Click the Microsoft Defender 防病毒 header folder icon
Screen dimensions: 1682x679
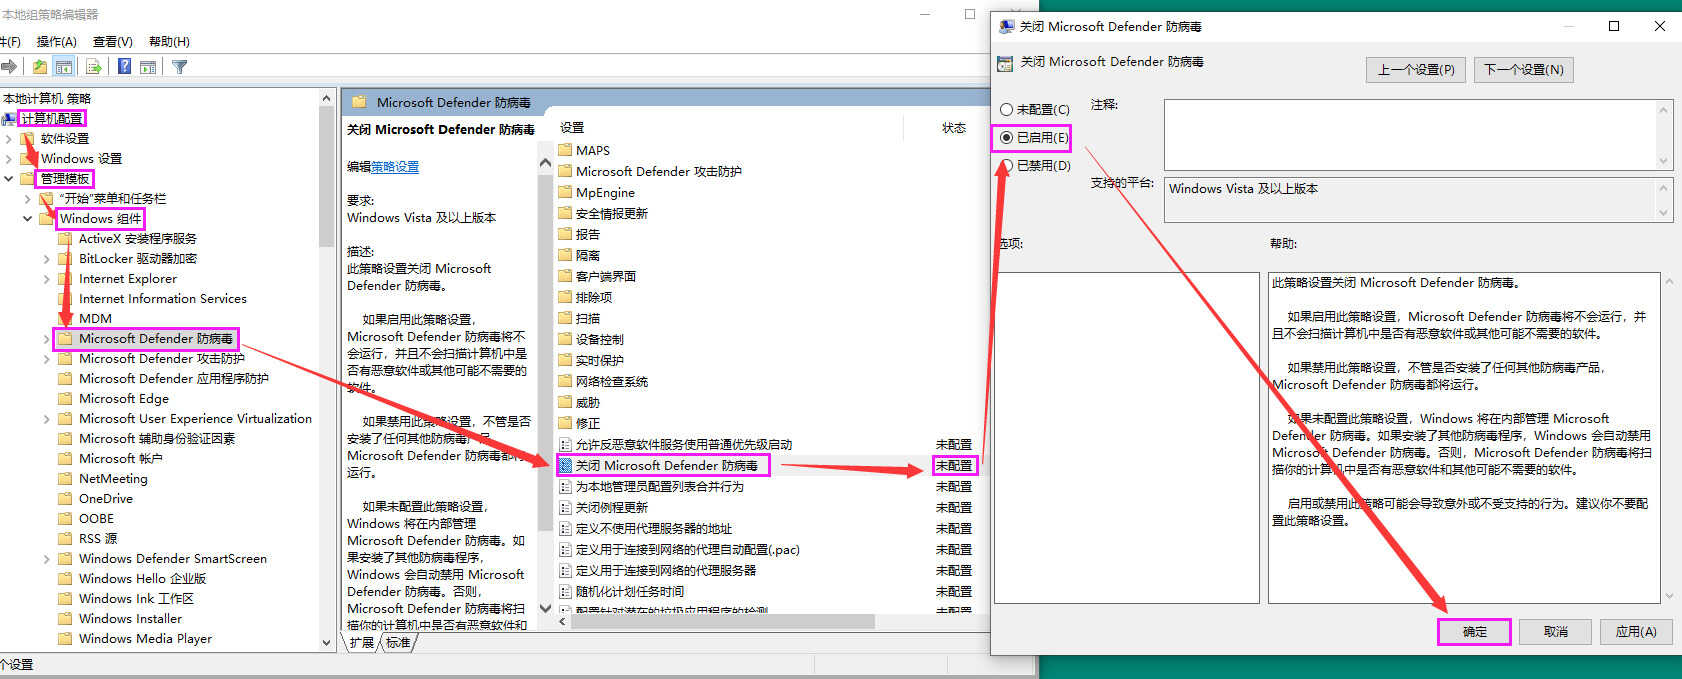point(357,102)
